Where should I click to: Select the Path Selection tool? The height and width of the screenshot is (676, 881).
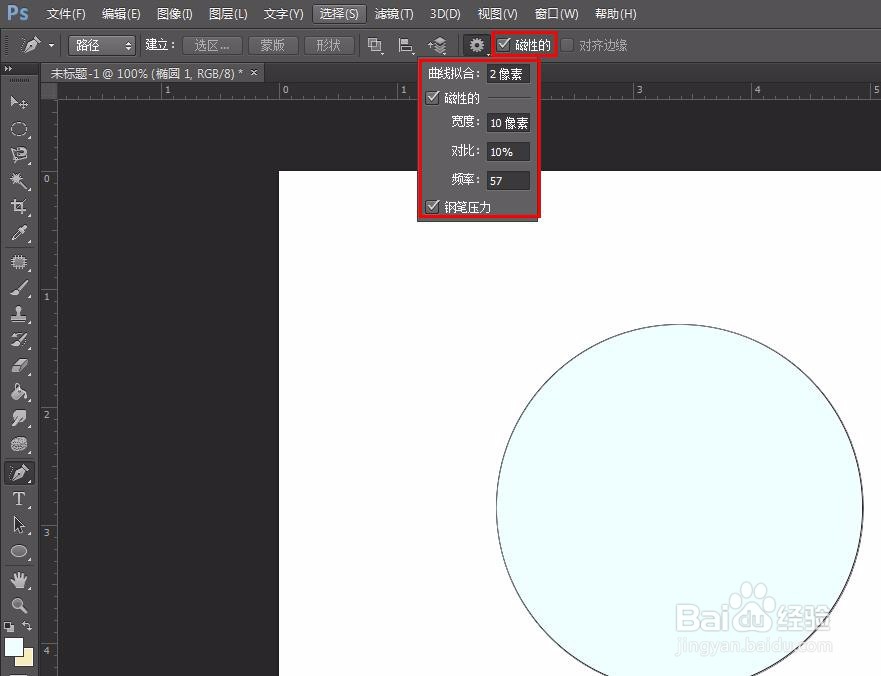coord(19,525)
